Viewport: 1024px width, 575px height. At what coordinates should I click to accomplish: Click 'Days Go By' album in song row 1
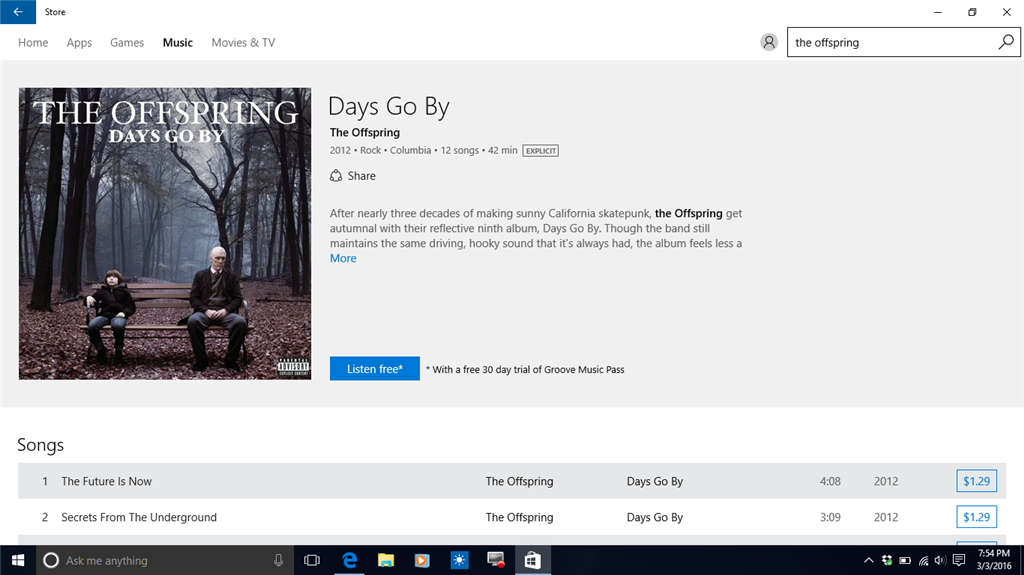point(654,482)
